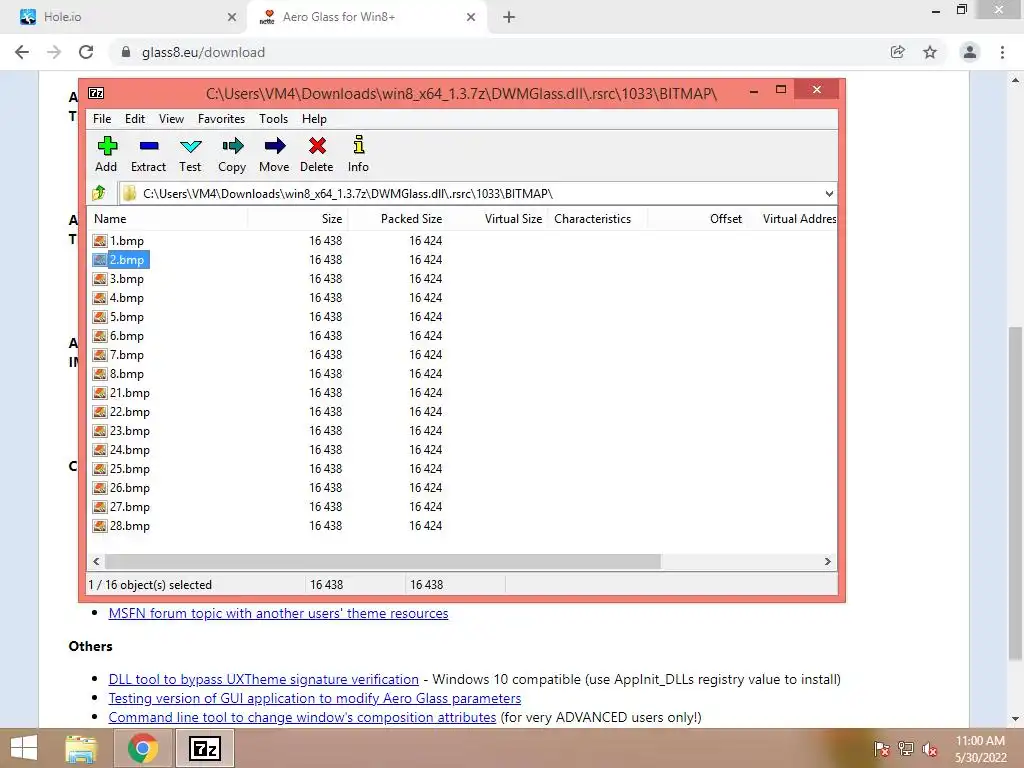
Task: Click 7-Zip icon in taskbar
Action: point(204,748)
